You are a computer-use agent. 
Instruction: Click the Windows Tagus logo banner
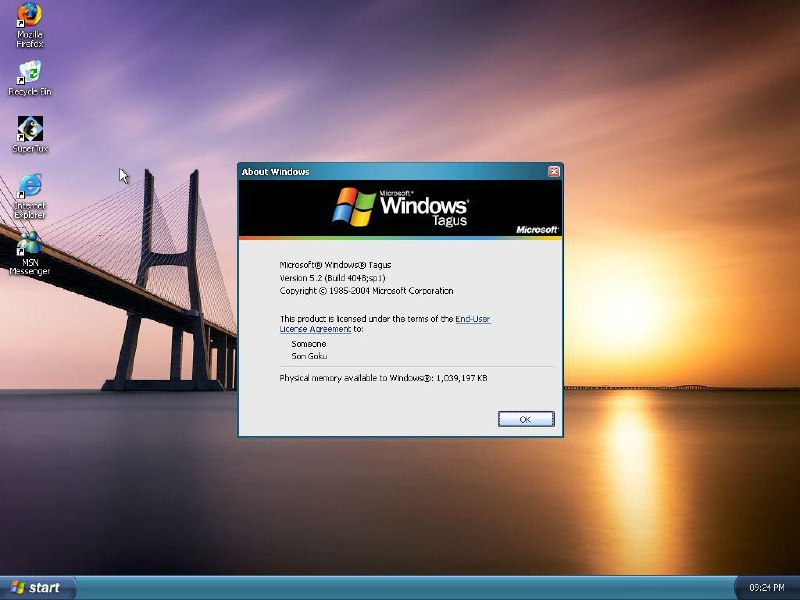click(400, 209)
